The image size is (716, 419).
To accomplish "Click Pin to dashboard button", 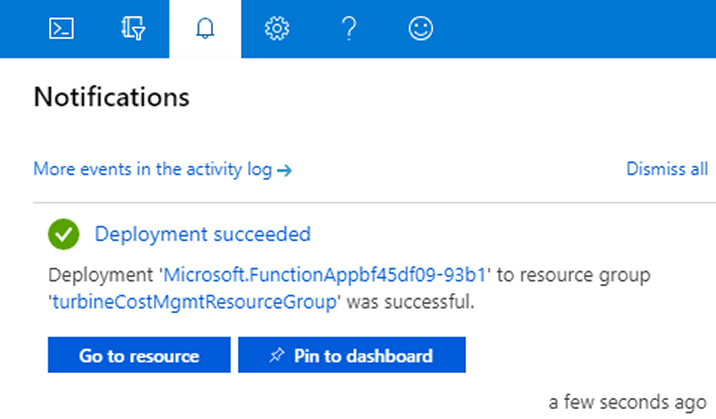I will pyautogui.click(x=352, y=355).
